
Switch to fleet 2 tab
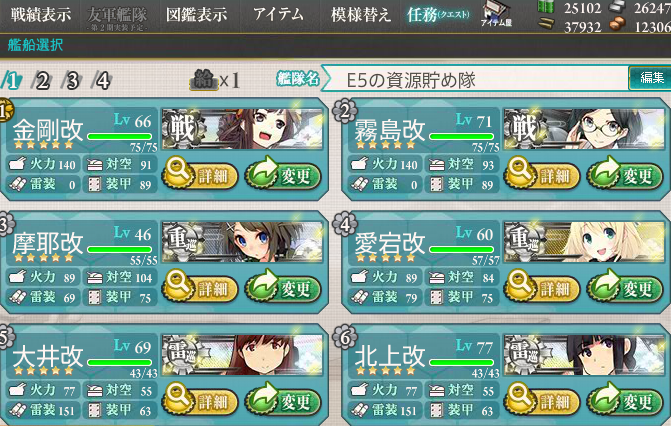click(x=42, y=80)
